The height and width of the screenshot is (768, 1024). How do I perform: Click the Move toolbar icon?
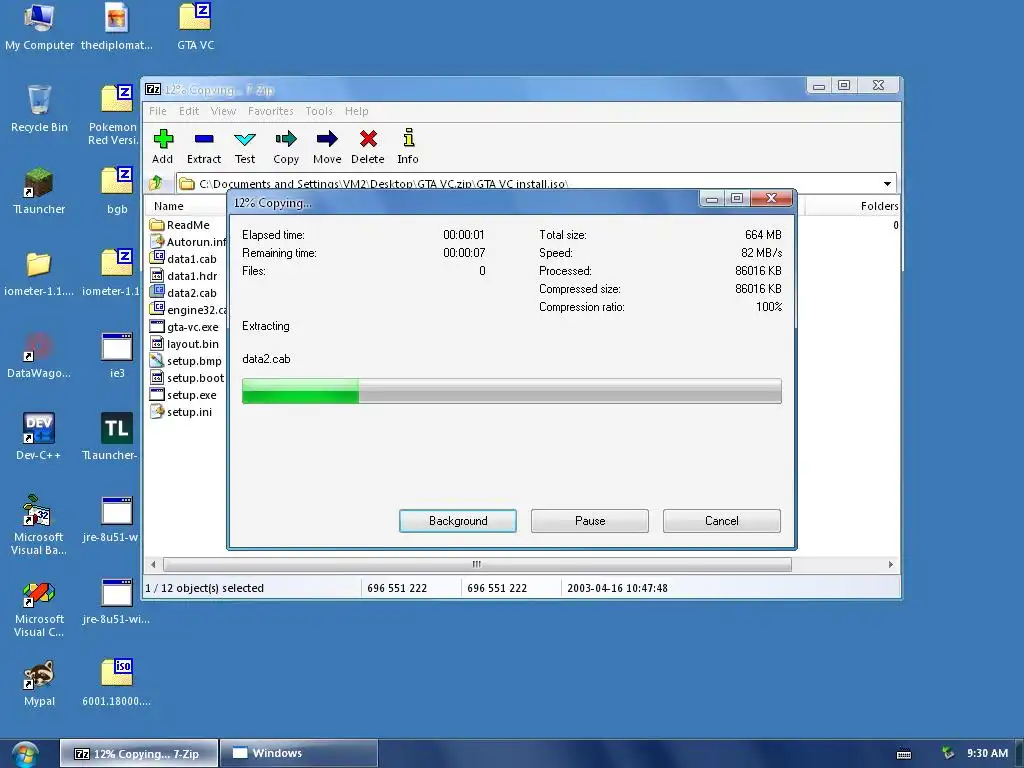point(327,146)
